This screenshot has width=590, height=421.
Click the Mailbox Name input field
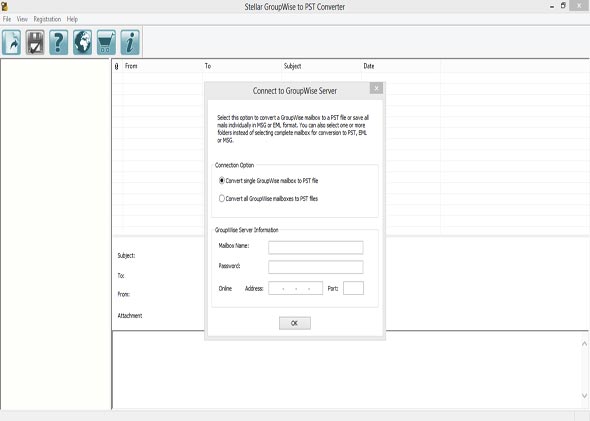(x=316, y=247)
